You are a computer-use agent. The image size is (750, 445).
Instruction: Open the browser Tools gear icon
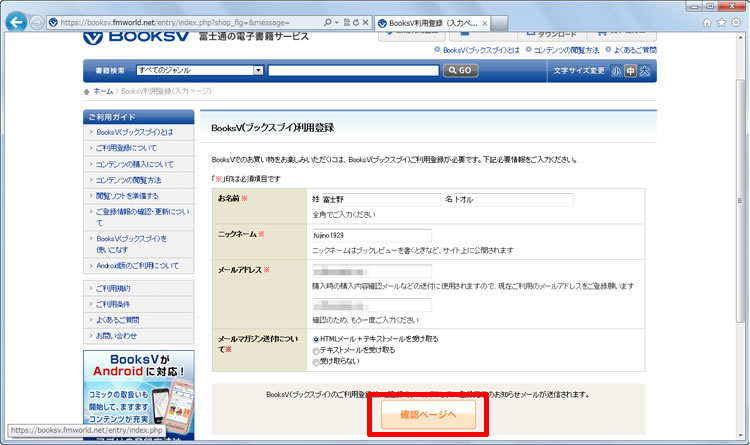click(736, 22)
